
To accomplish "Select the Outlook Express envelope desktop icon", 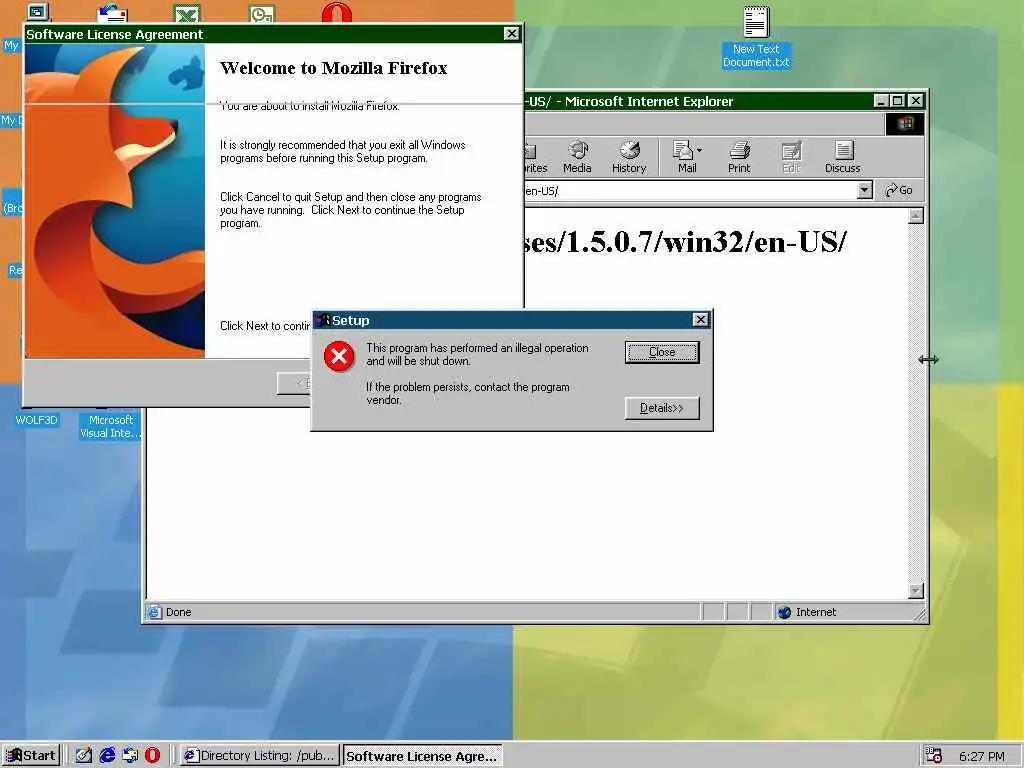I will [112, 13].
